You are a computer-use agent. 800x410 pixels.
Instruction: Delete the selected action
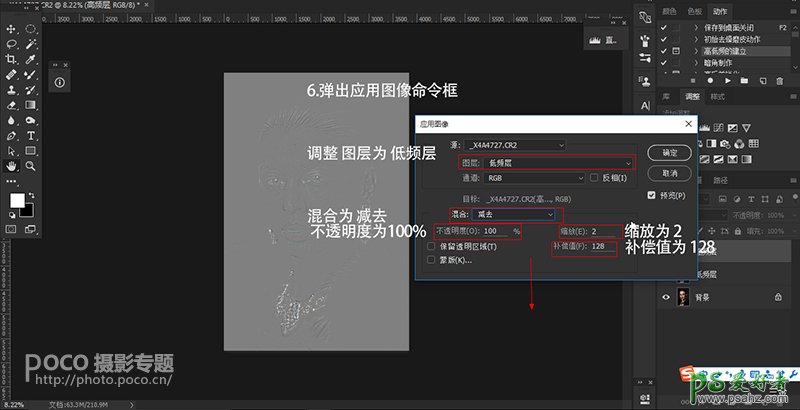click(780, 81)
